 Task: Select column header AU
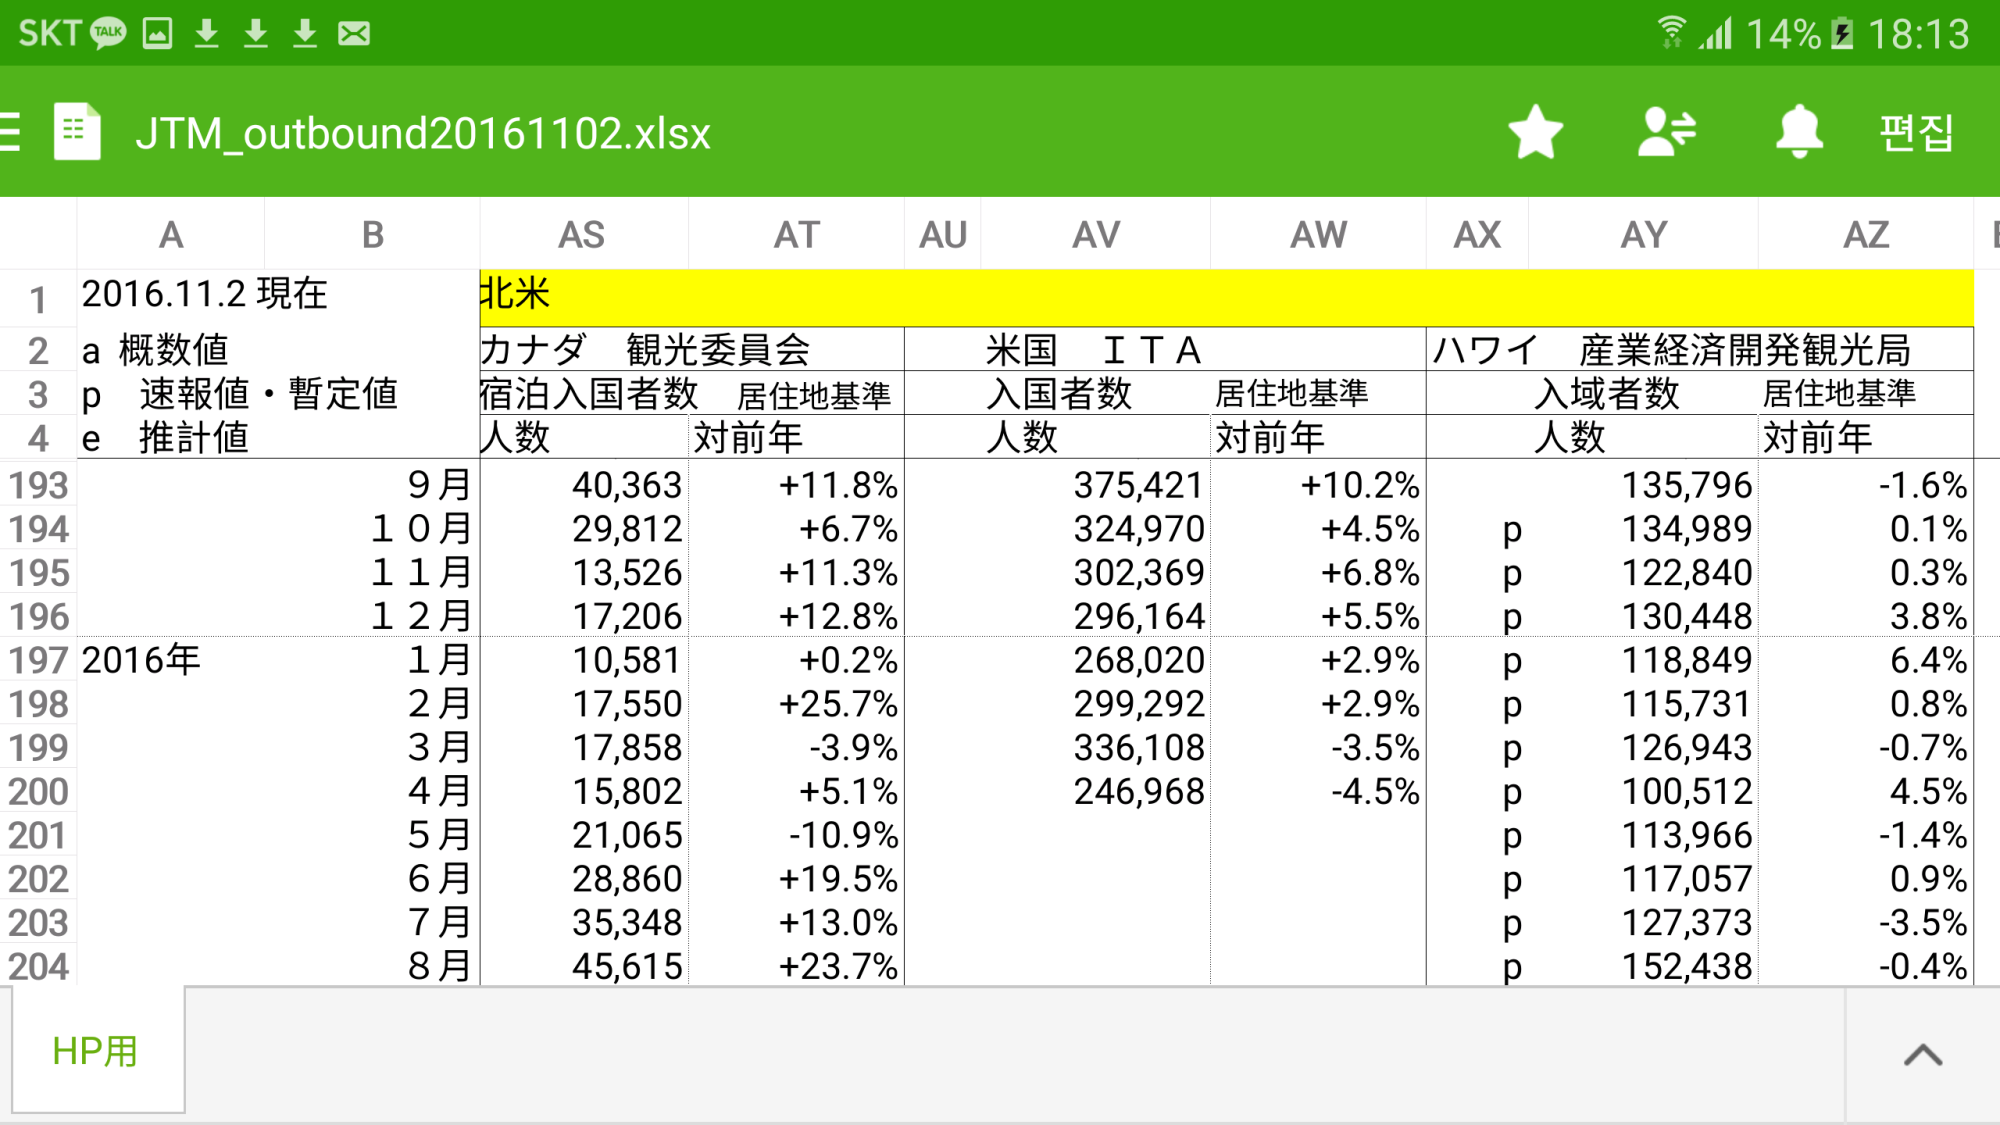(x=943, y=234)
